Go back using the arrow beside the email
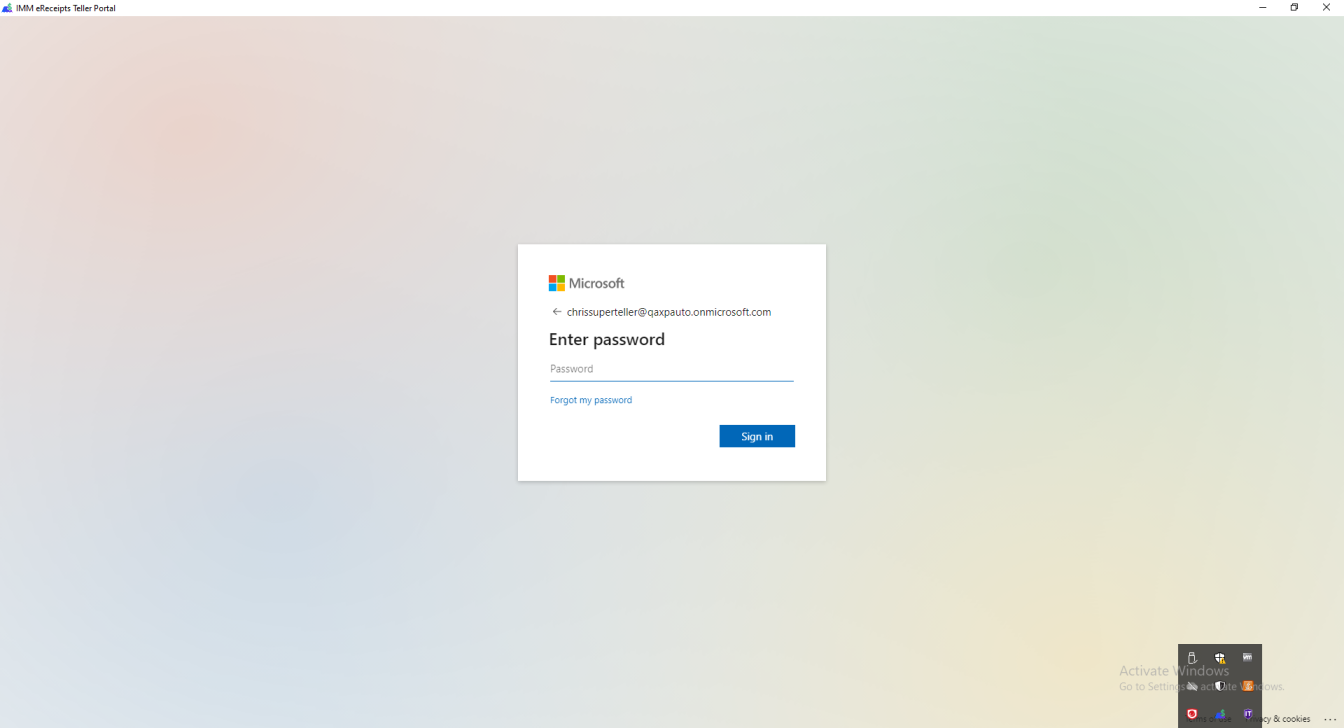Image resolution: width=1344 pixels, height=728 pixels. pos(557,312)
